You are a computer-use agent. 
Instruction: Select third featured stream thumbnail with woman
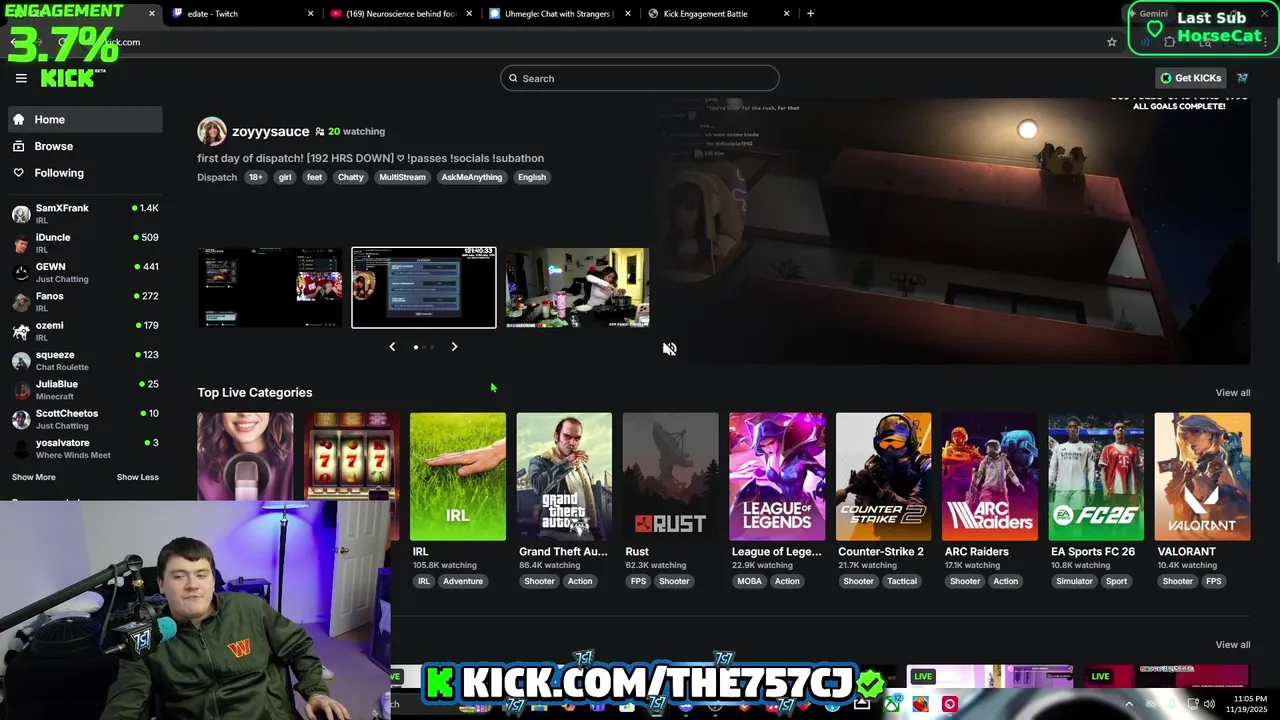click(577, 287)
